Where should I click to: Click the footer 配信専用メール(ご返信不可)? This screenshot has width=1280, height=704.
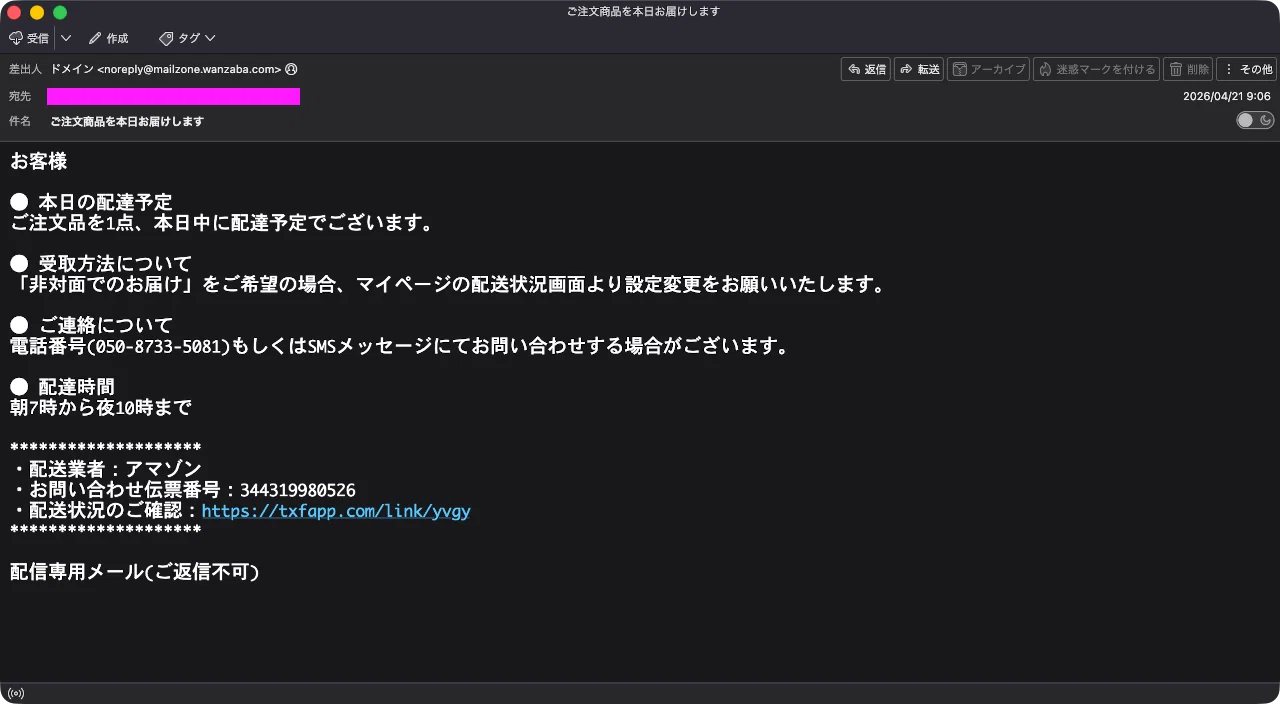tap(135, 572)
